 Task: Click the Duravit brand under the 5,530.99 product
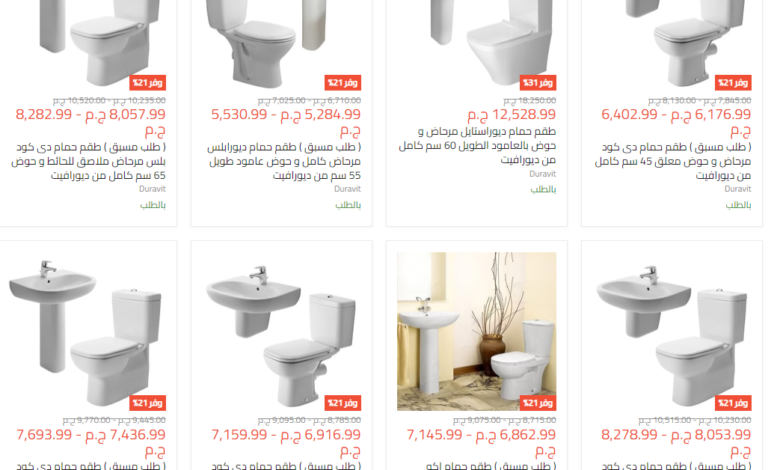pos(347,189)
